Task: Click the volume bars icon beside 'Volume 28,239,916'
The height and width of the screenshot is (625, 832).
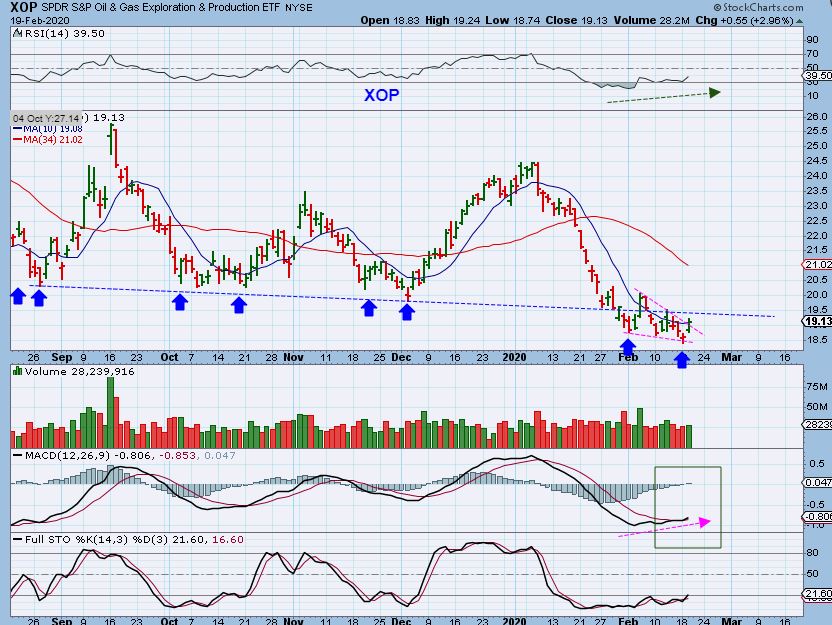Action: coord(17,371)
